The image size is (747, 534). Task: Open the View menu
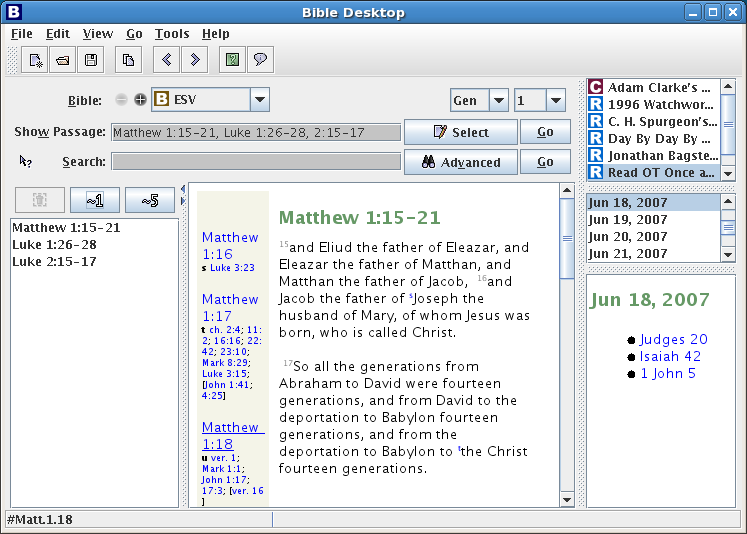98,34
